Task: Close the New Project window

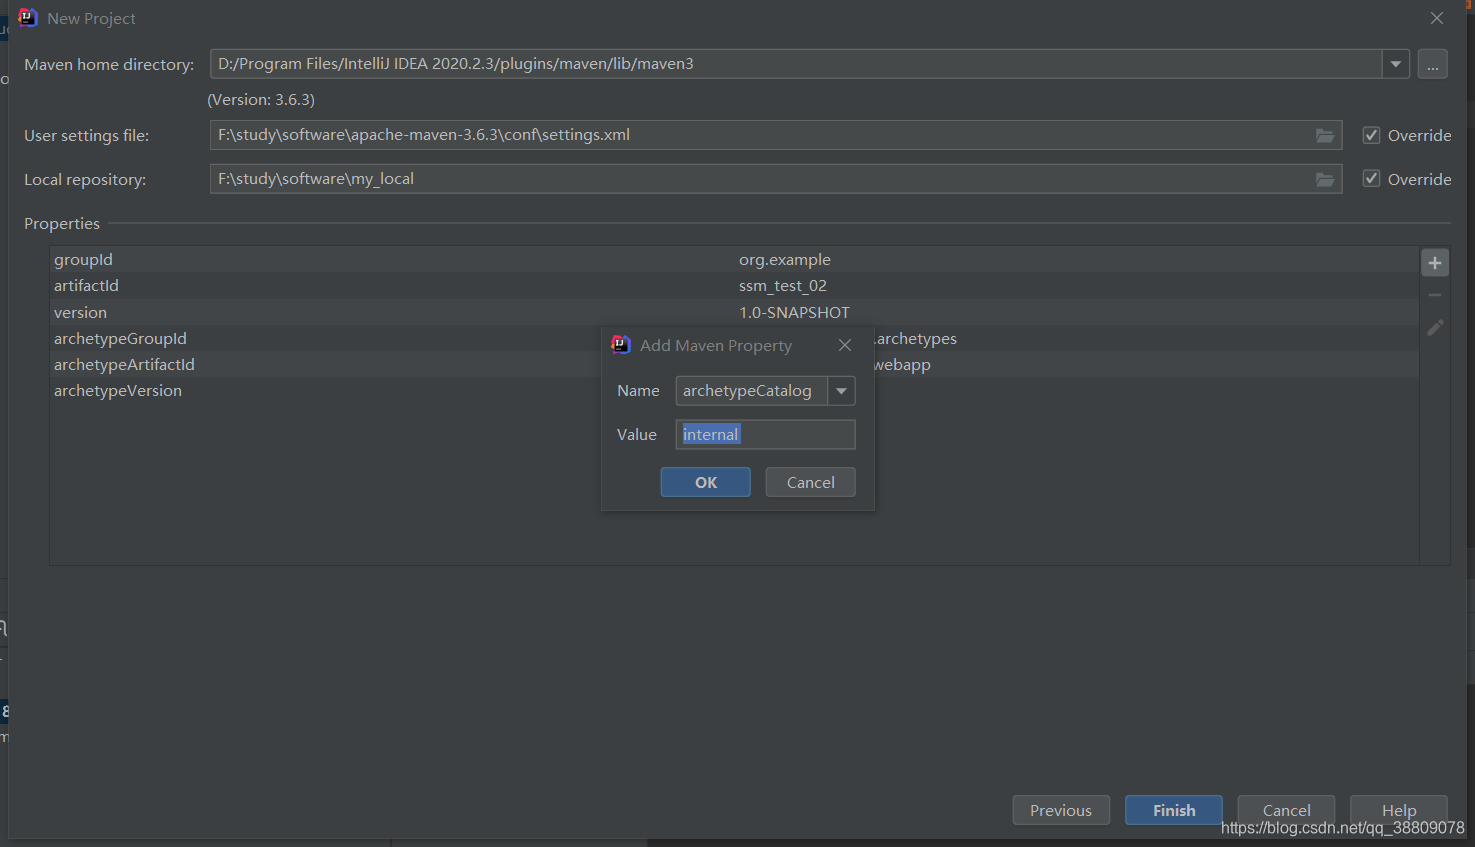Action: pos(1437,18)
